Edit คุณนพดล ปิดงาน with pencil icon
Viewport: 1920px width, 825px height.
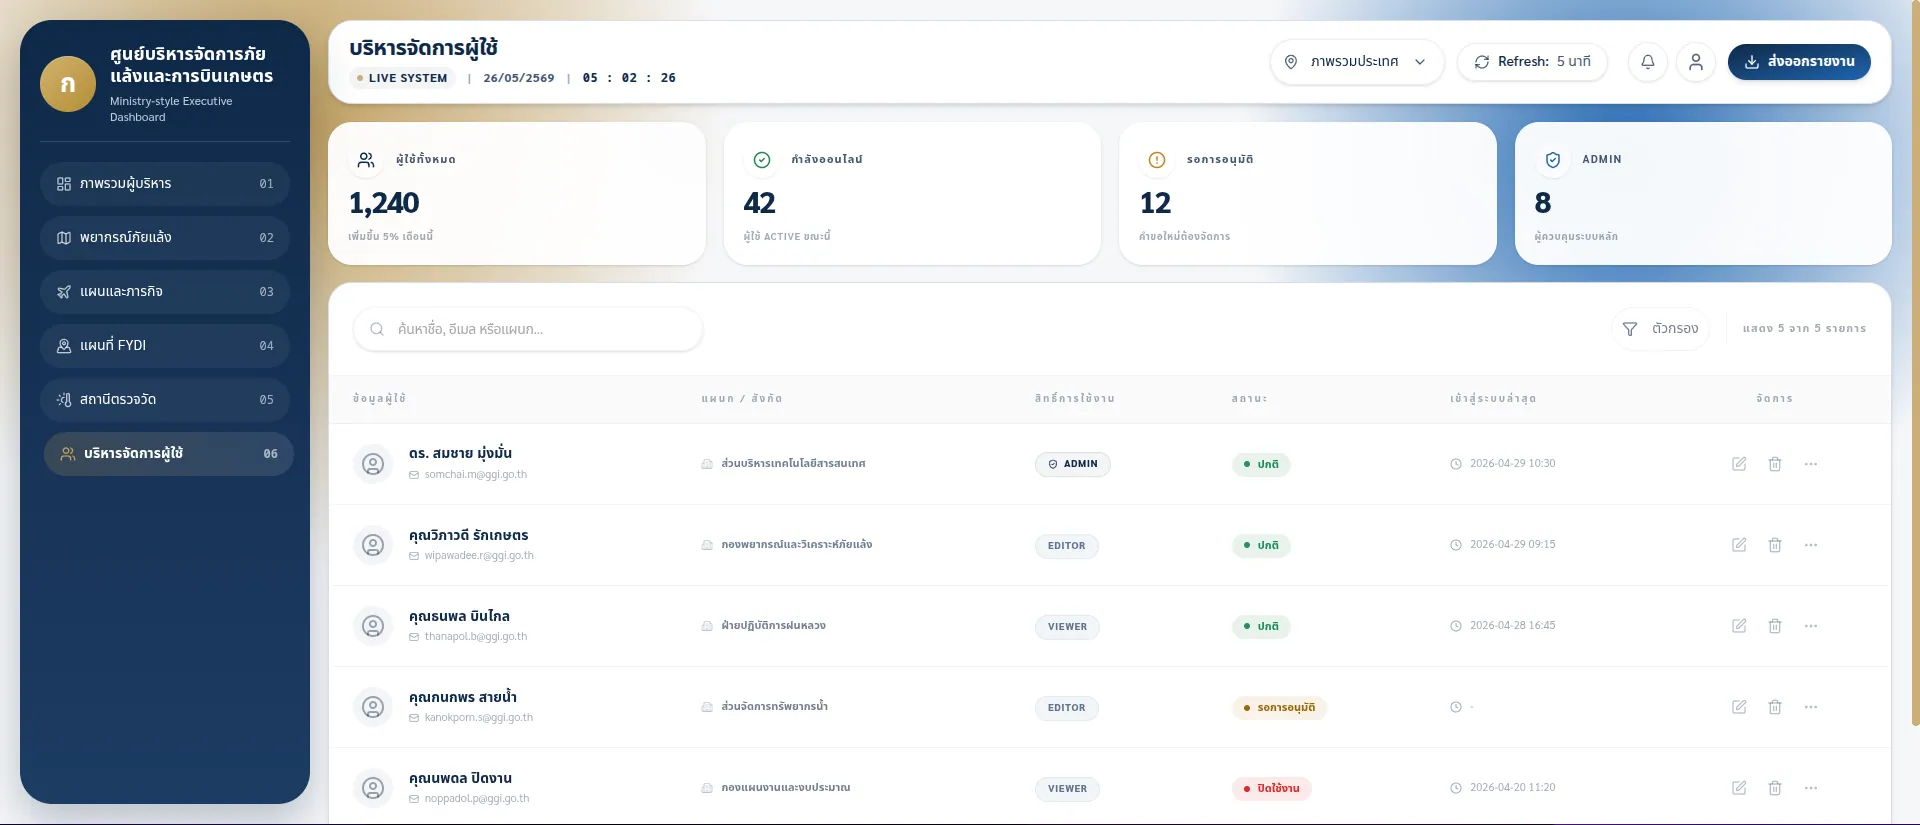coord(1739,788)
